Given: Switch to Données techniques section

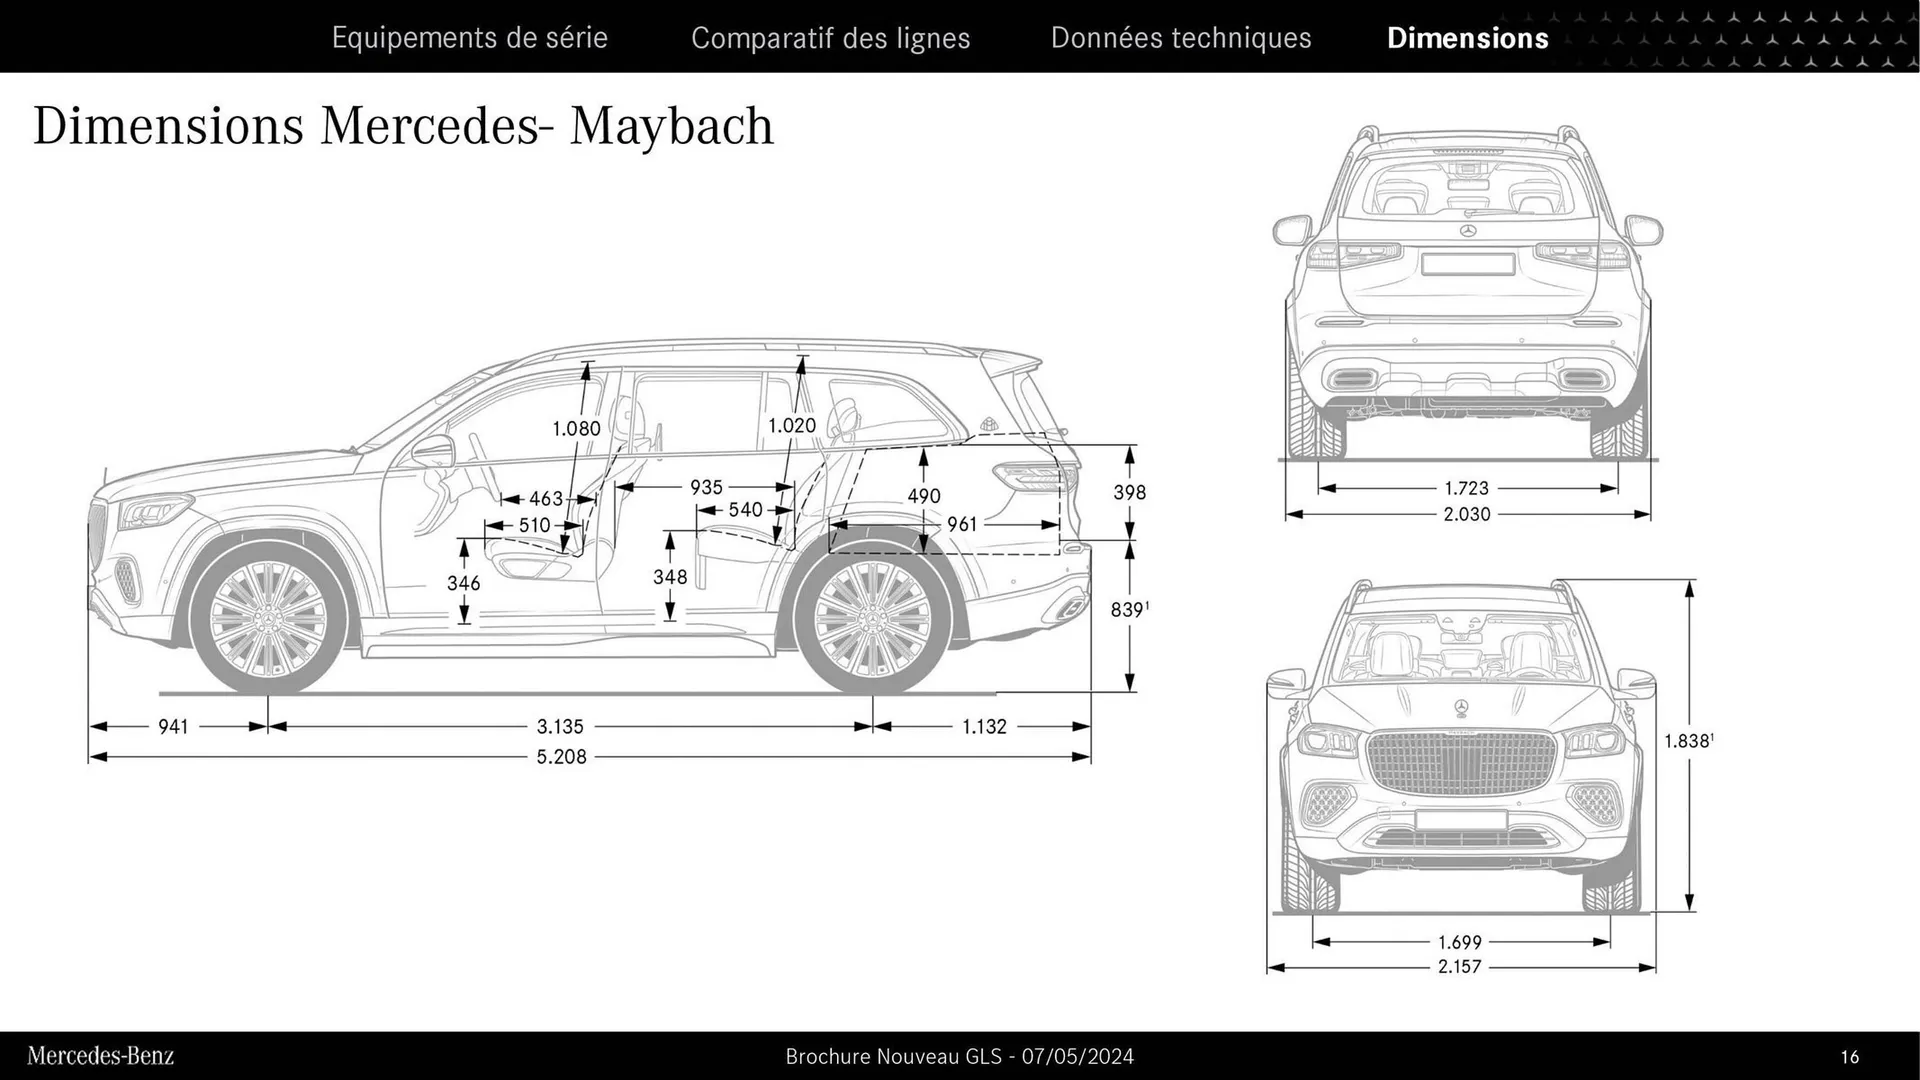Looking at the screenshot, I should point(1181,38).
